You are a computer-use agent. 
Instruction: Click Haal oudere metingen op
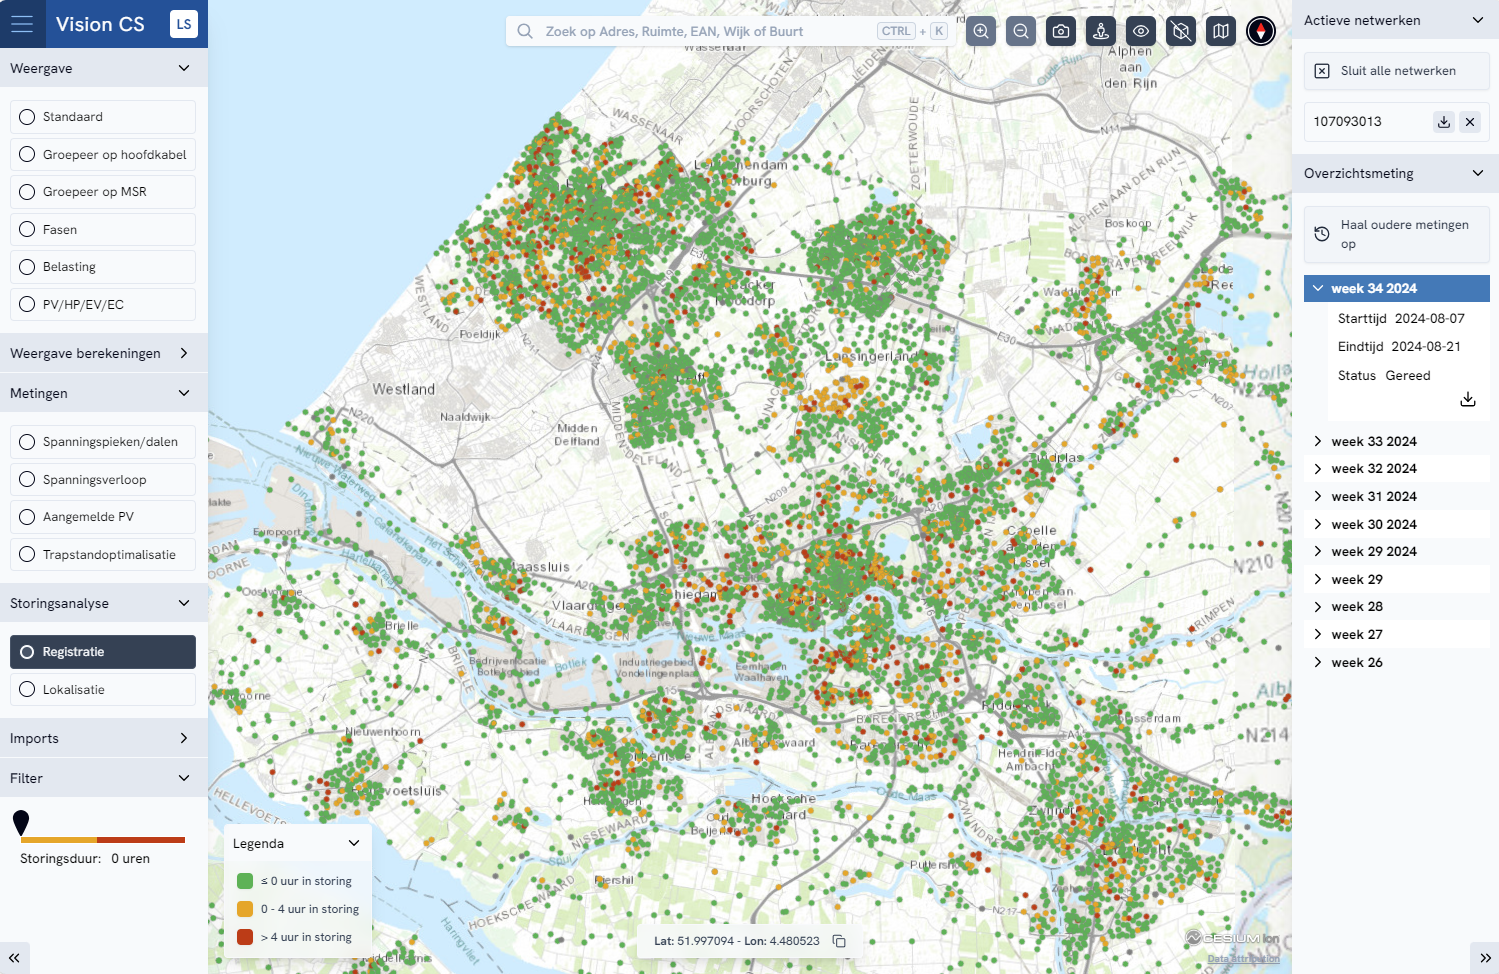(1396, 234)
